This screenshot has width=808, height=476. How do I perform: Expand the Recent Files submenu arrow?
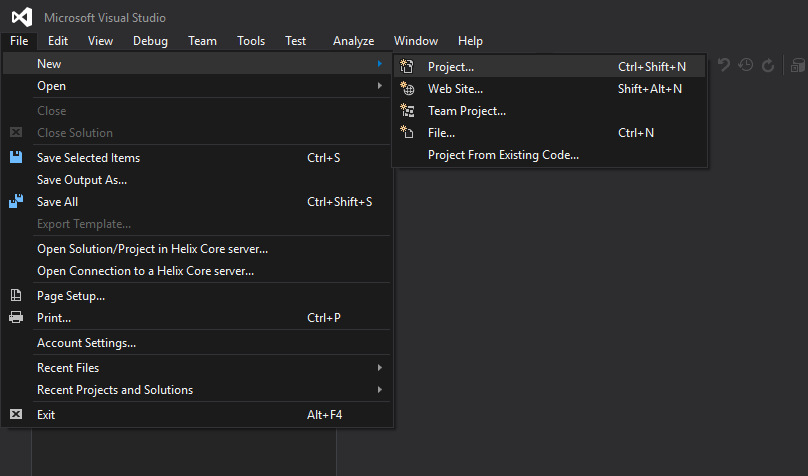point(380,367)
